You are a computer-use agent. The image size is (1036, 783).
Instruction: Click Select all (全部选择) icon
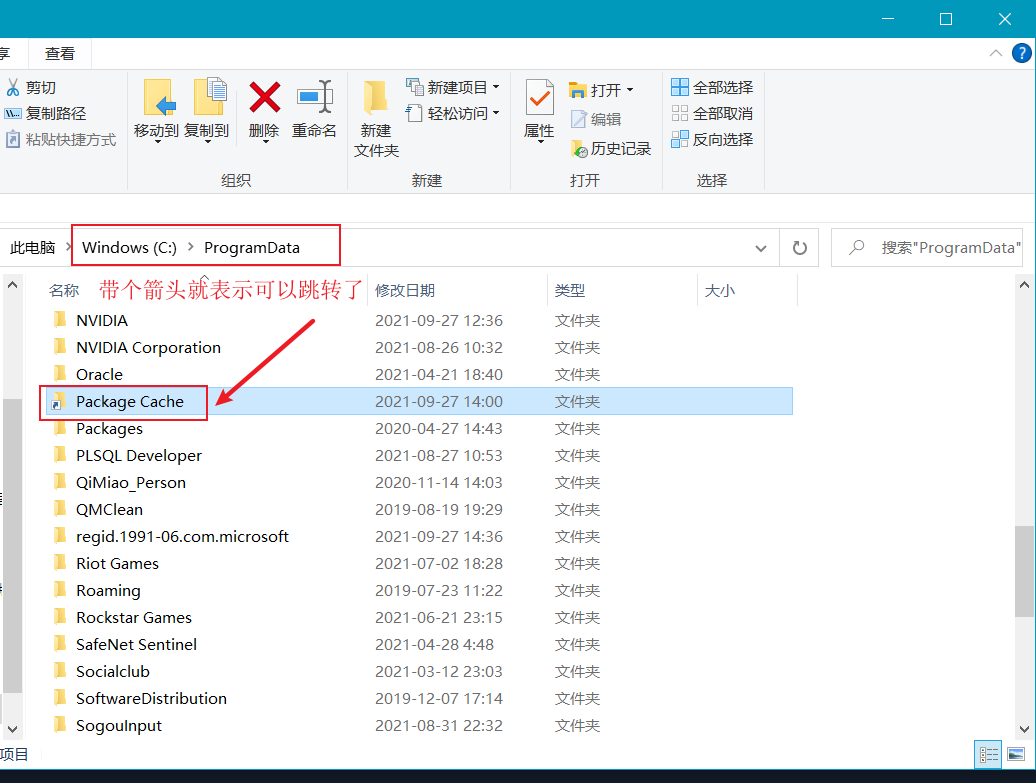coord(680,87)
